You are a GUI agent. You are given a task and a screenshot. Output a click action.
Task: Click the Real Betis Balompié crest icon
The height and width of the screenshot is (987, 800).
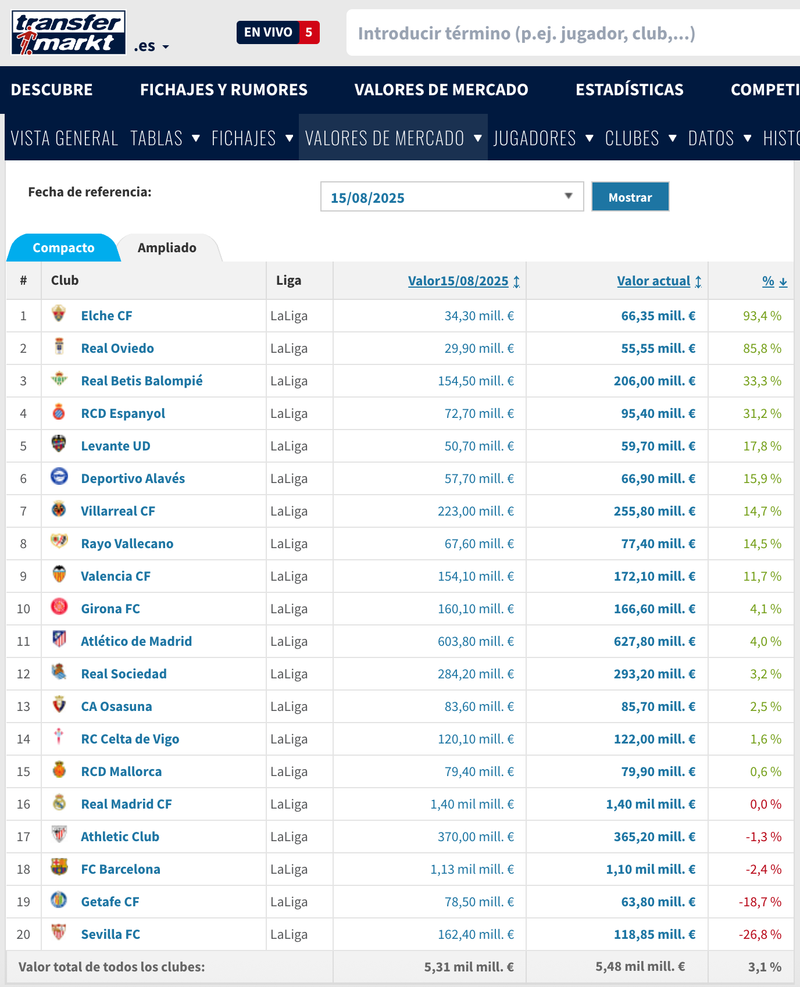[60, 380]
